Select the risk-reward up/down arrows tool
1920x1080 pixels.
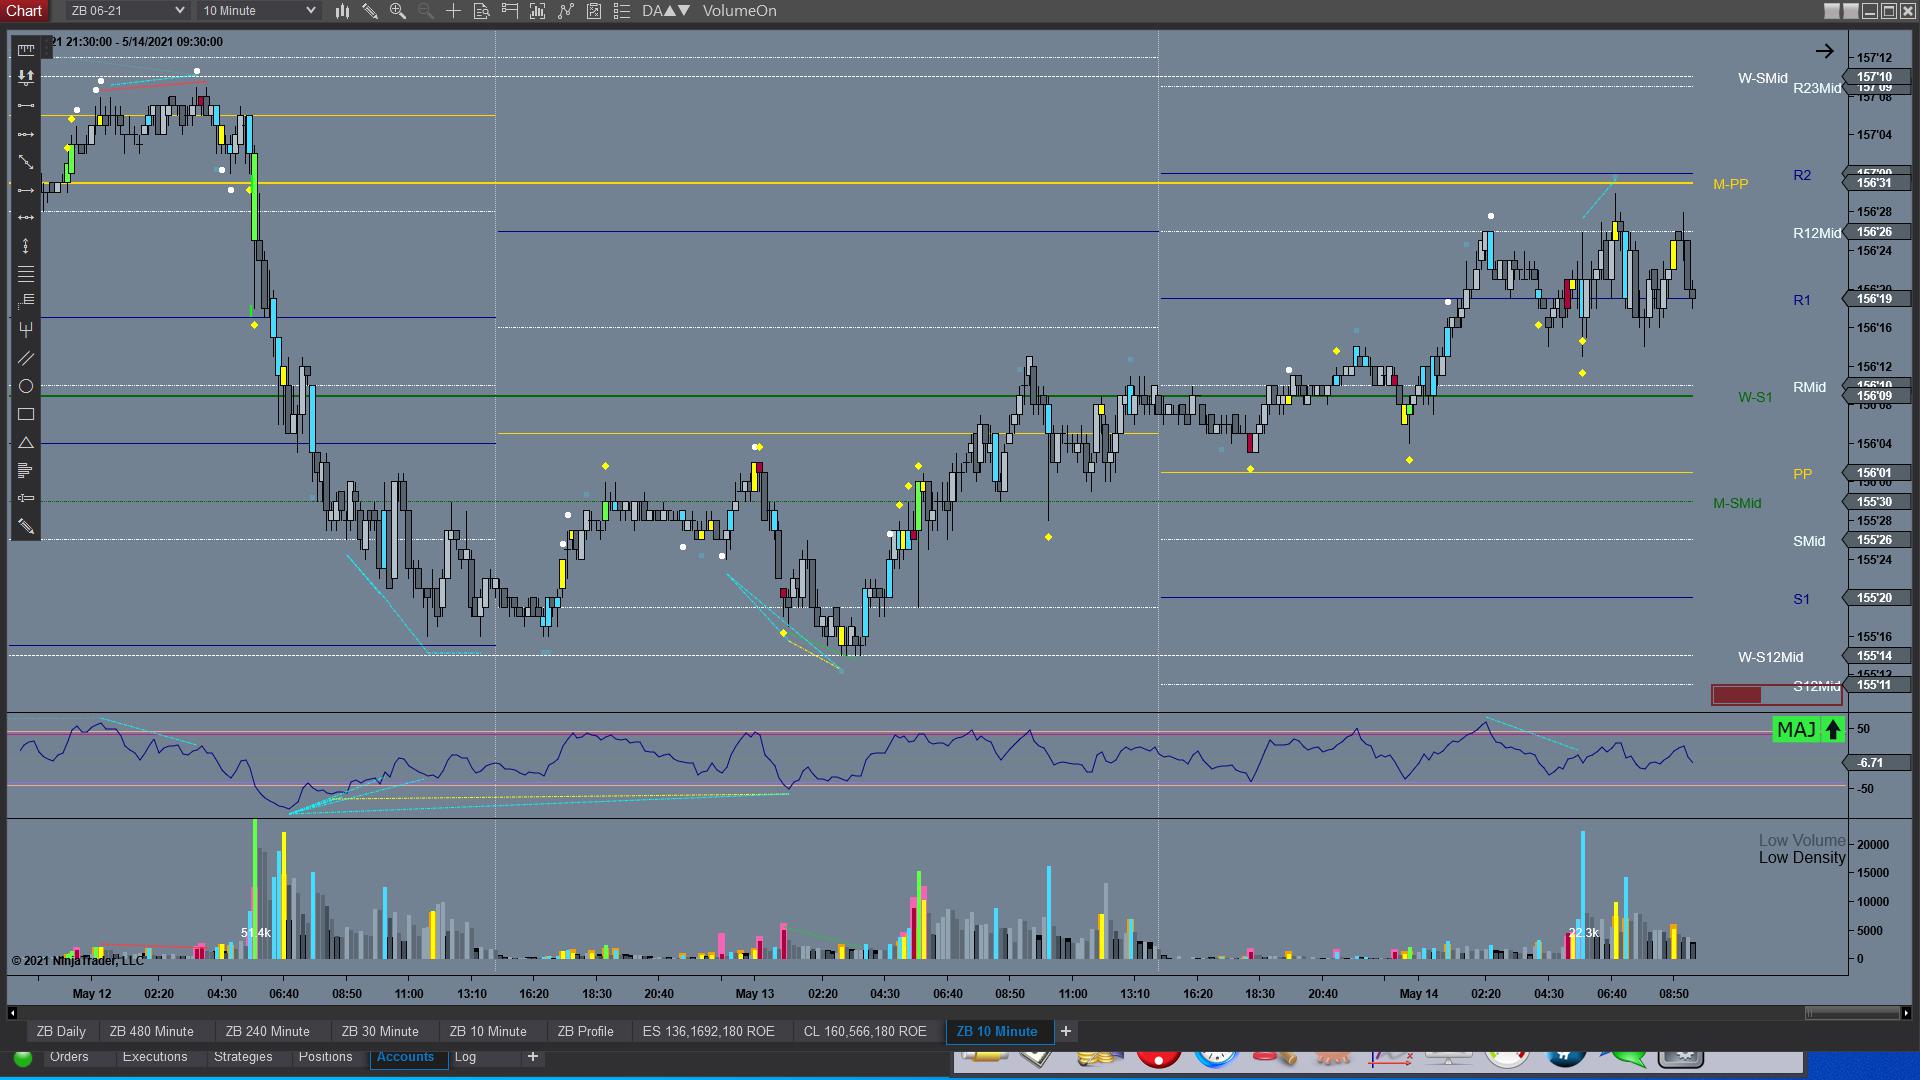[26, 77]
